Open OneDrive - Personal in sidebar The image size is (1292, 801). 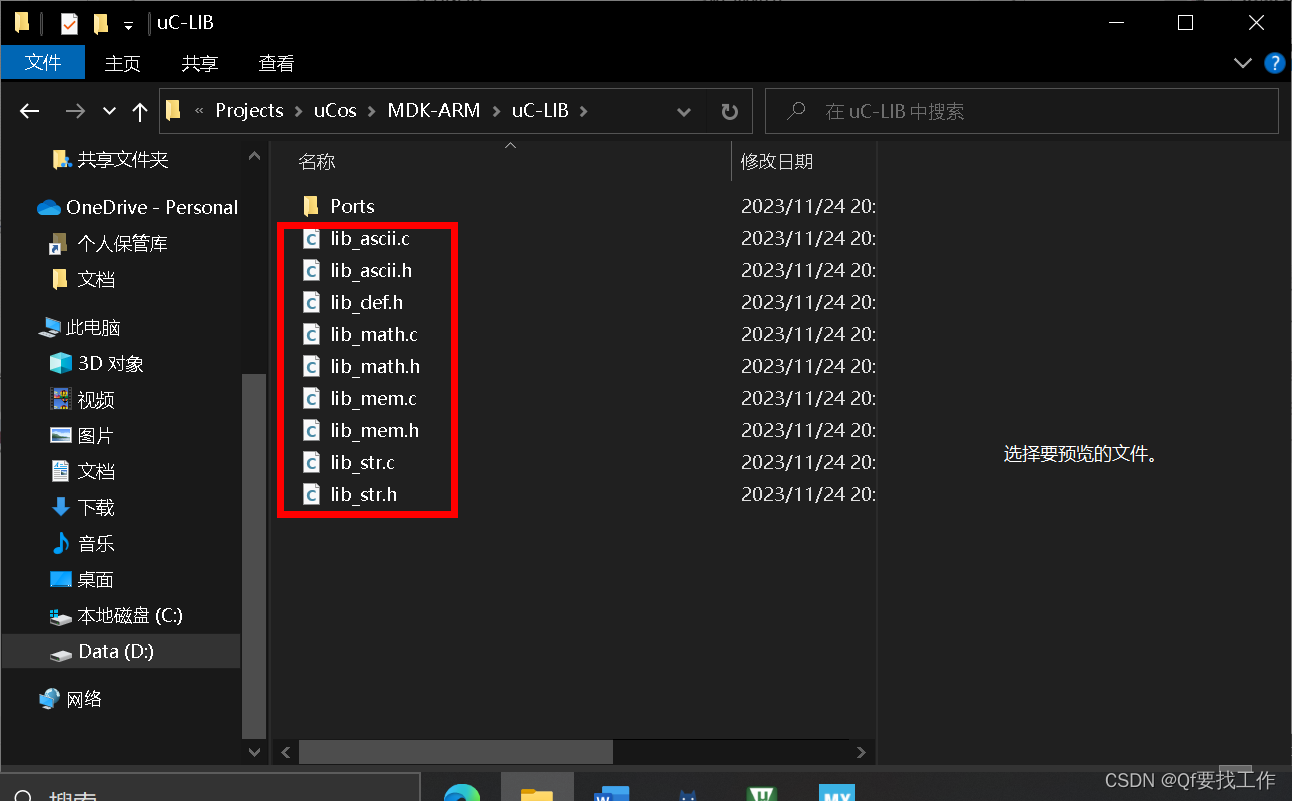[x=151, y=207]
